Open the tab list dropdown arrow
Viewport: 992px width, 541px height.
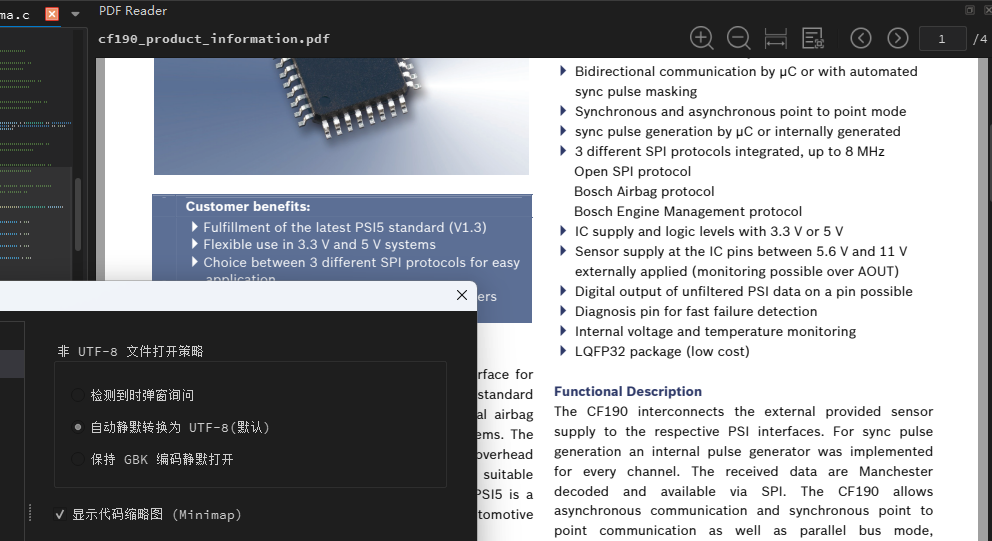pyautogui.click(x=75, y=14)
